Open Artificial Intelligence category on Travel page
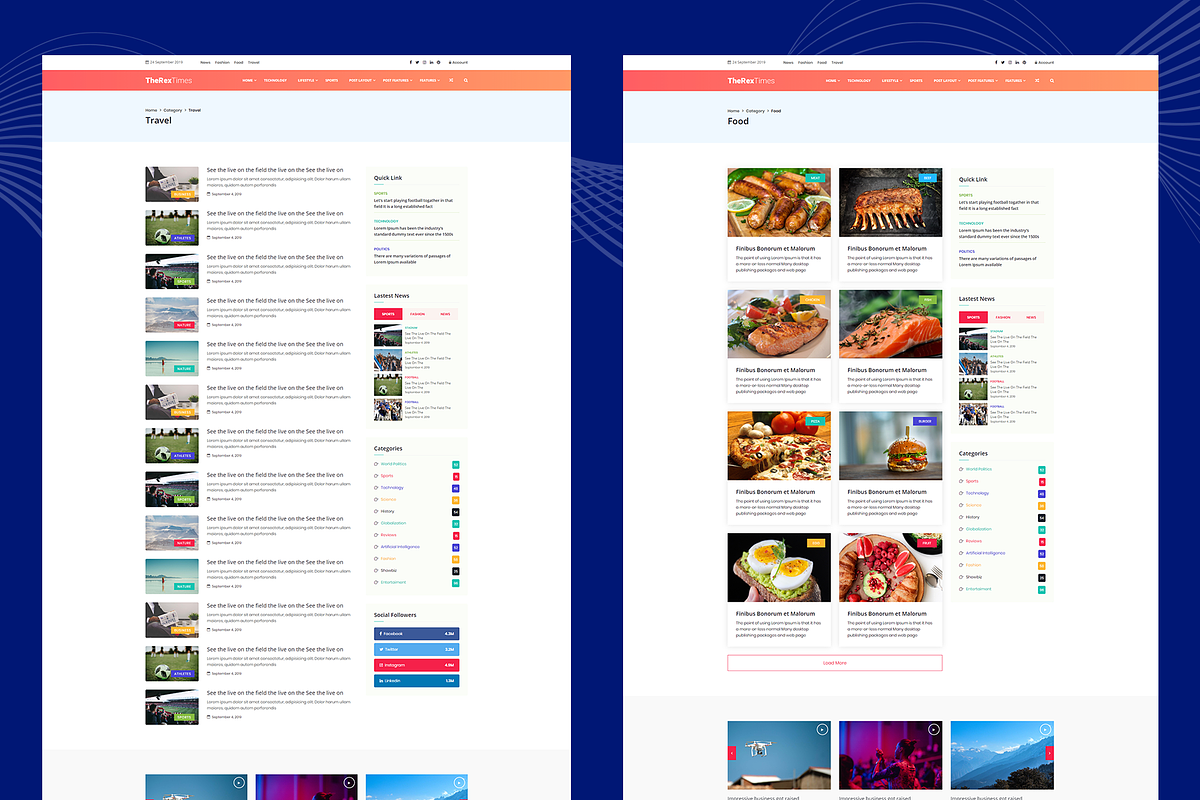 click(x=400, y=547)
